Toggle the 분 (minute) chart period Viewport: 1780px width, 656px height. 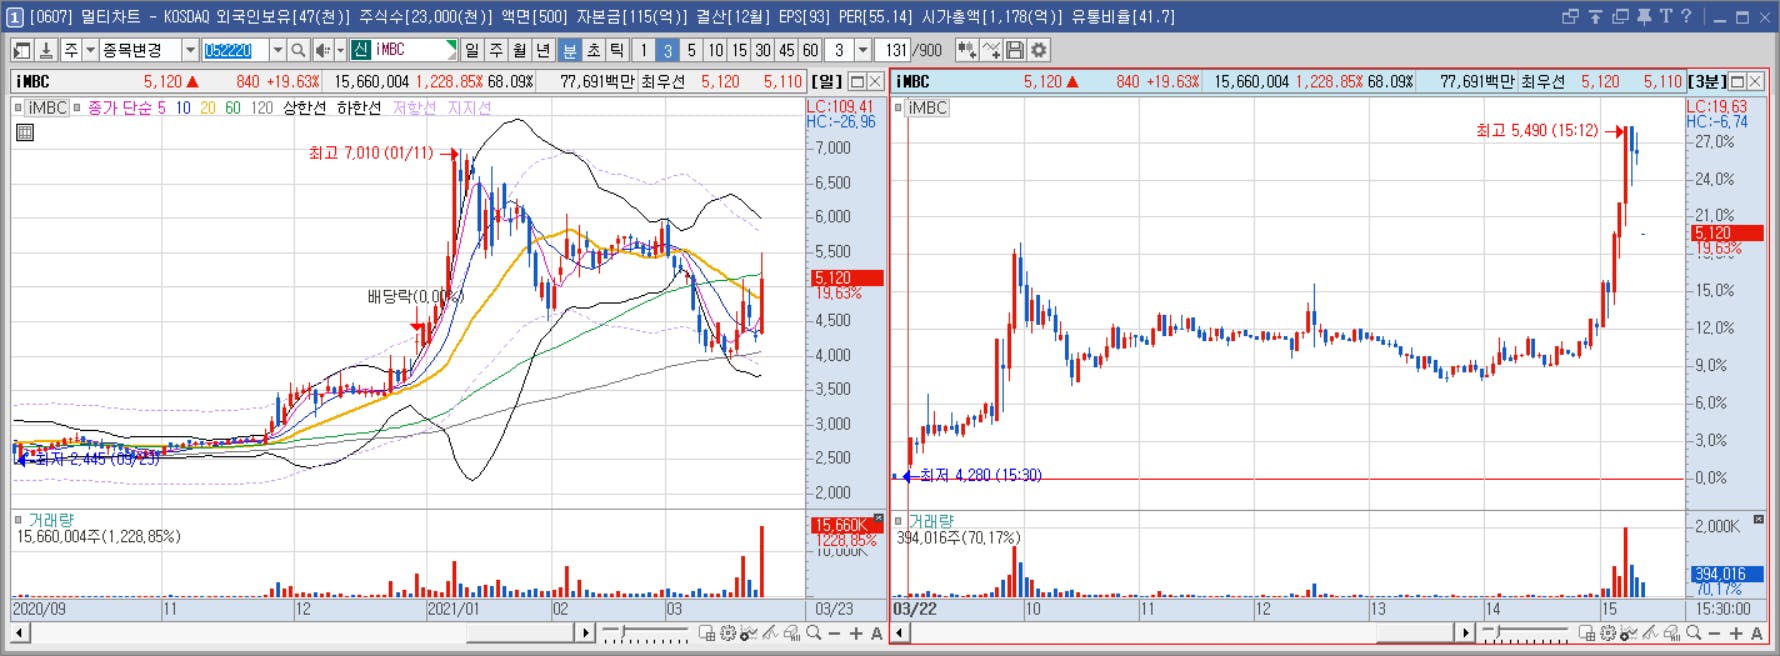[x=569, y=50]
